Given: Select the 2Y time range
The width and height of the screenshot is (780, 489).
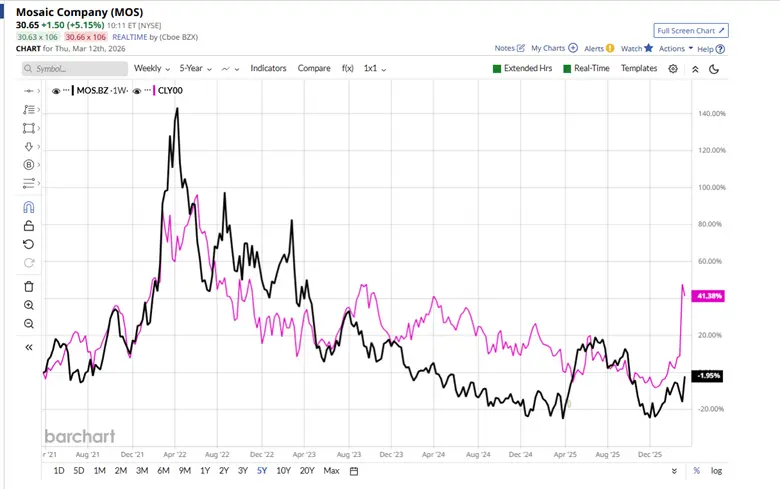Looking at the screenshot, I should (224, 471).
